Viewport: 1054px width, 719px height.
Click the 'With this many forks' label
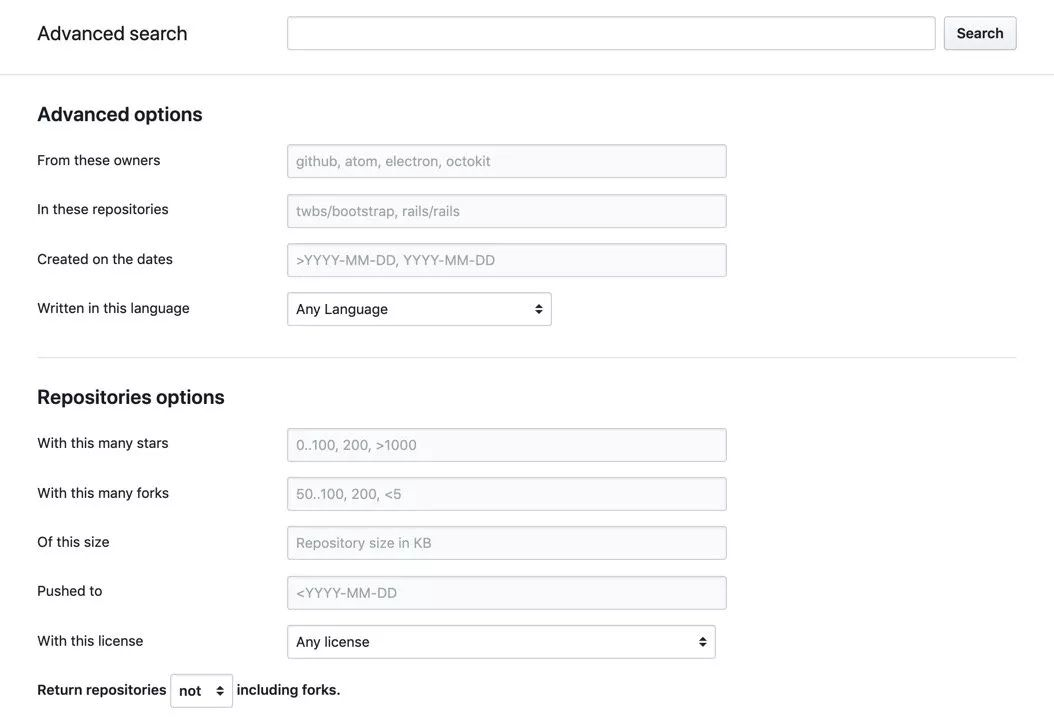coord(103,493)
